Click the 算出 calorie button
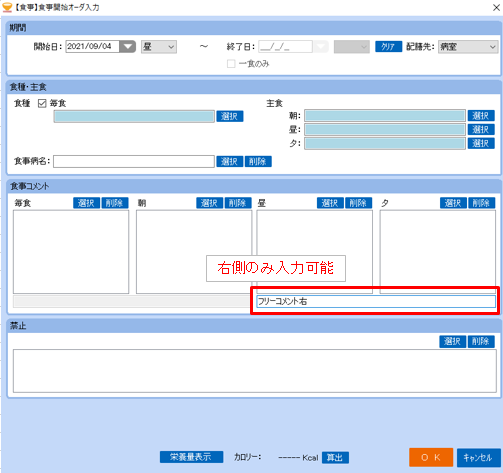503x473 pixels. (335, 458)
